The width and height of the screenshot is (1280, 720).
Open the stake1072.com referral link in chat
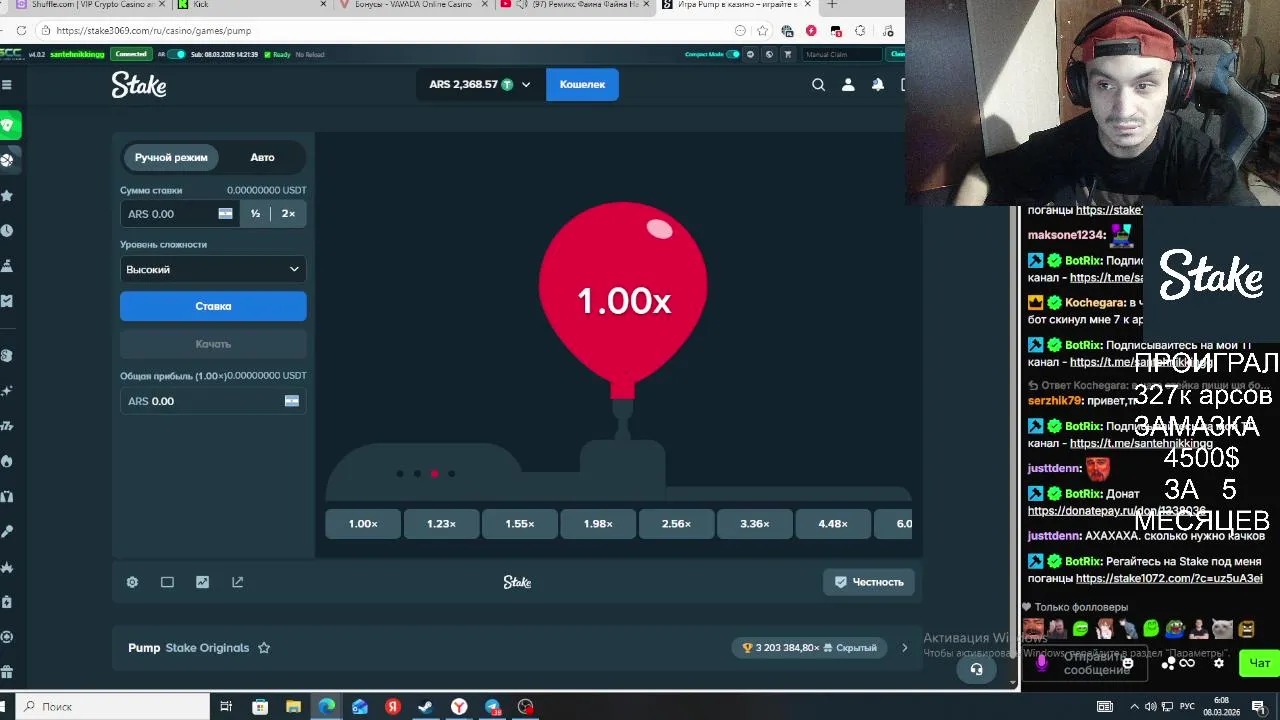click(1169, 578)
